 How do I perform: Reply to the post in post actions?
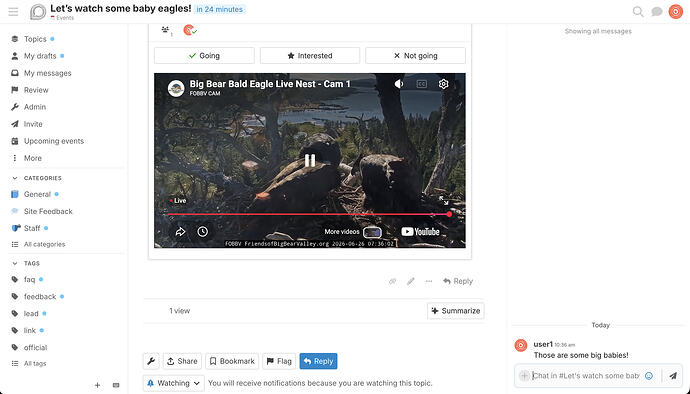[x=458, y=281]
